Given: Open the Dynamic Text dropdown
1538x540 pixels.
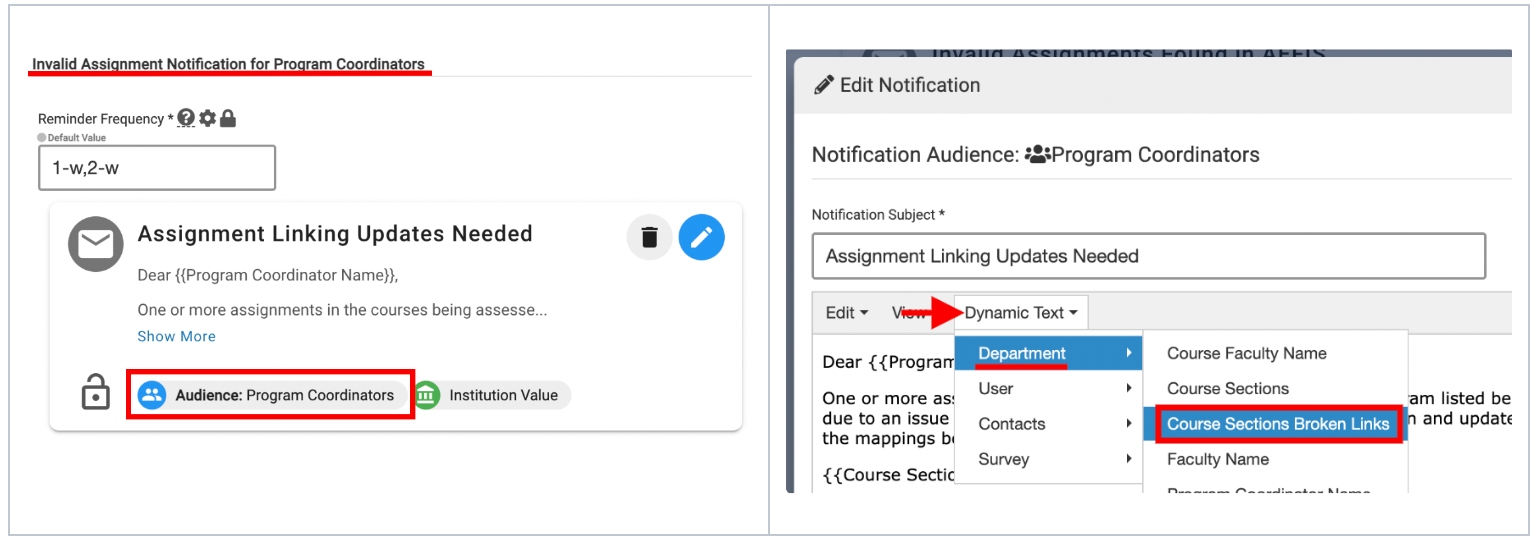Looking at the screenshot, I should point(1021,313).
